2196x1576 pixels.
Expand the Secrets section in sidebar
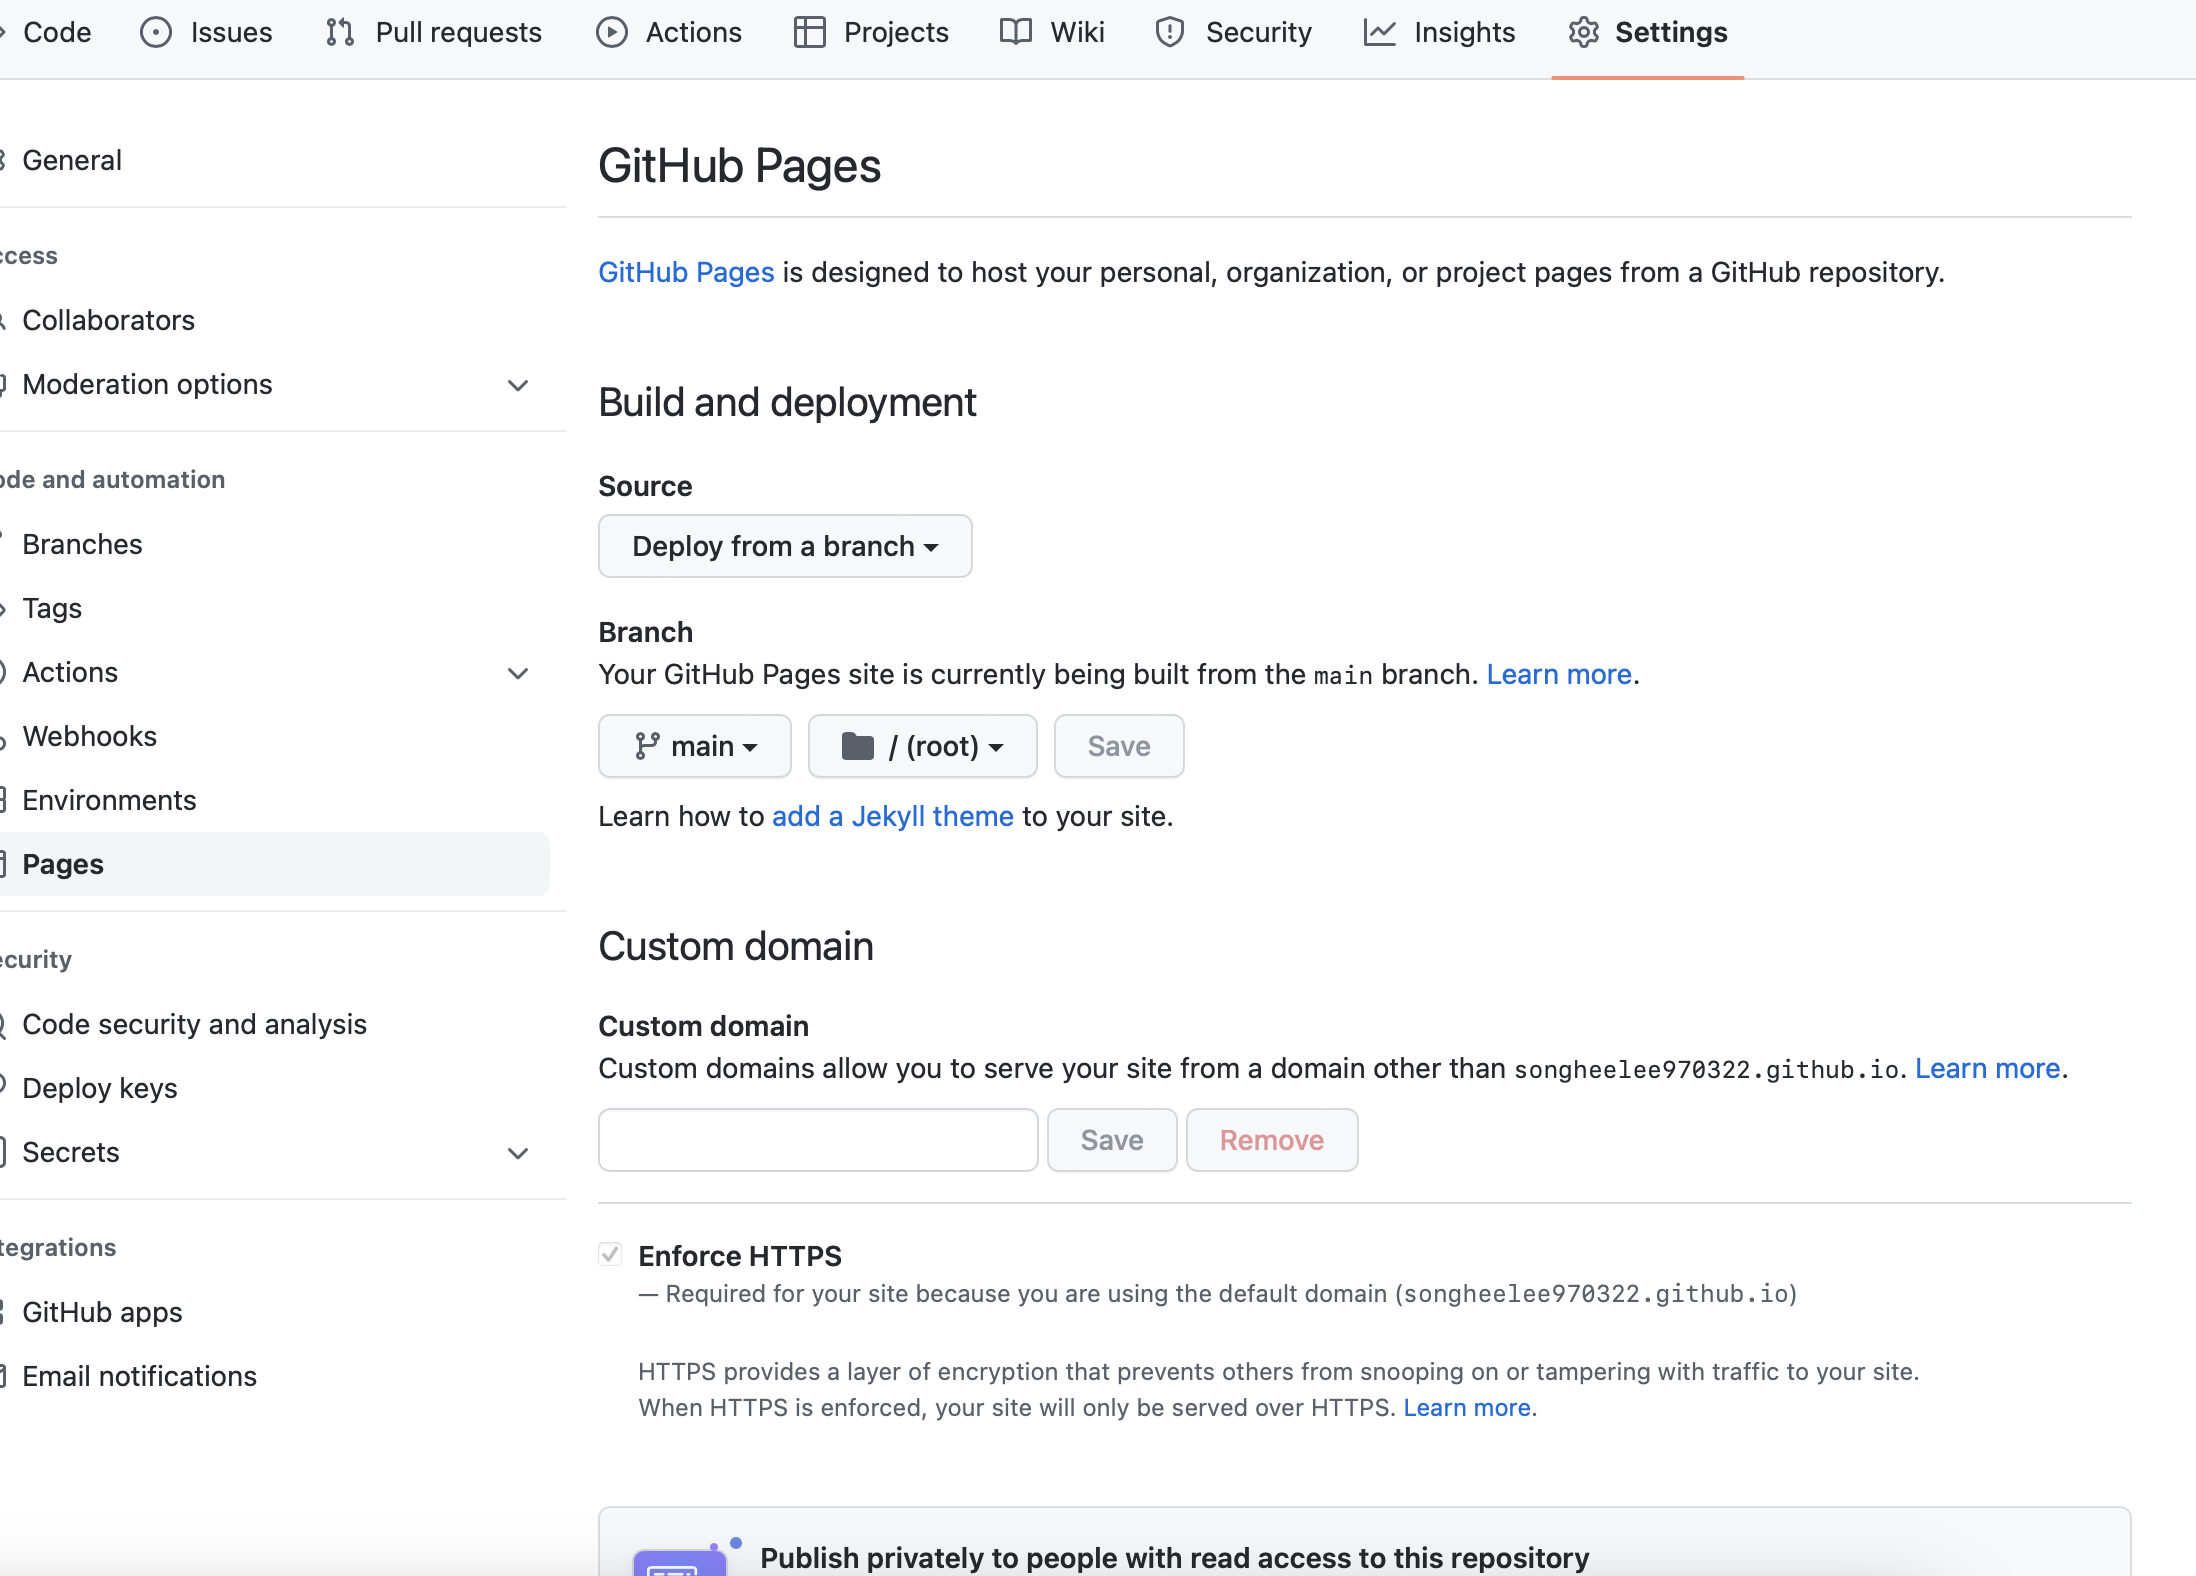(518, 1153)
